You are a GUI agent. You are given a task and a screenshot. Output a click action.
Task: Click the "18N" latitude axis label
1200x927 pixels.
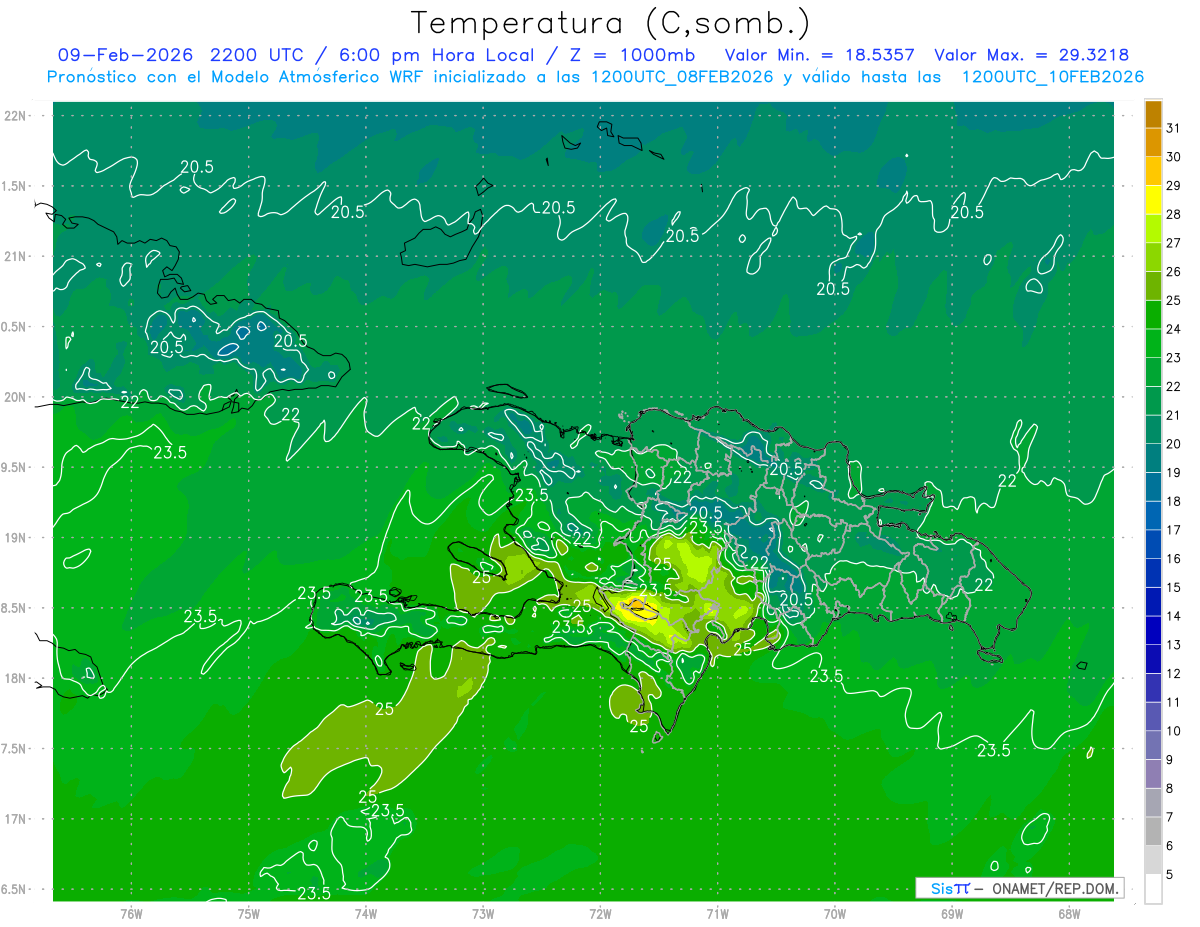15,678
